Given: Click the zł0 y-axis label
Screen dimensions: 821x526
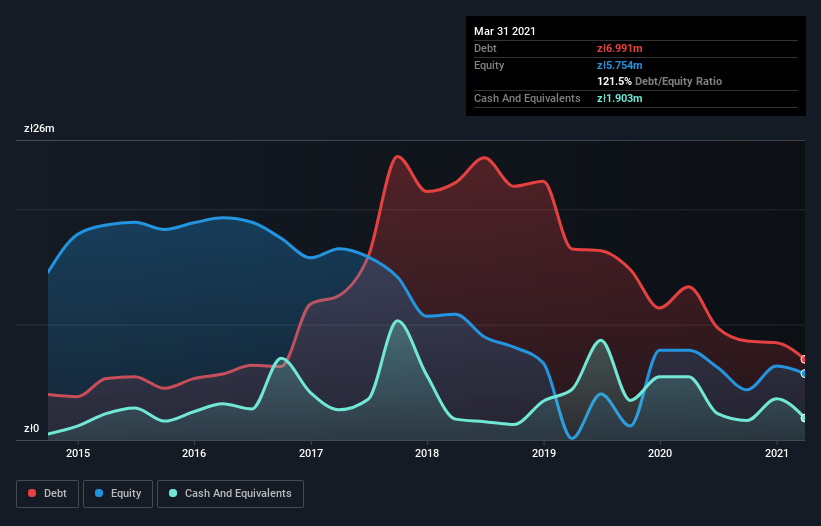Looking at the screenshot, I should (x=31, y=428).
